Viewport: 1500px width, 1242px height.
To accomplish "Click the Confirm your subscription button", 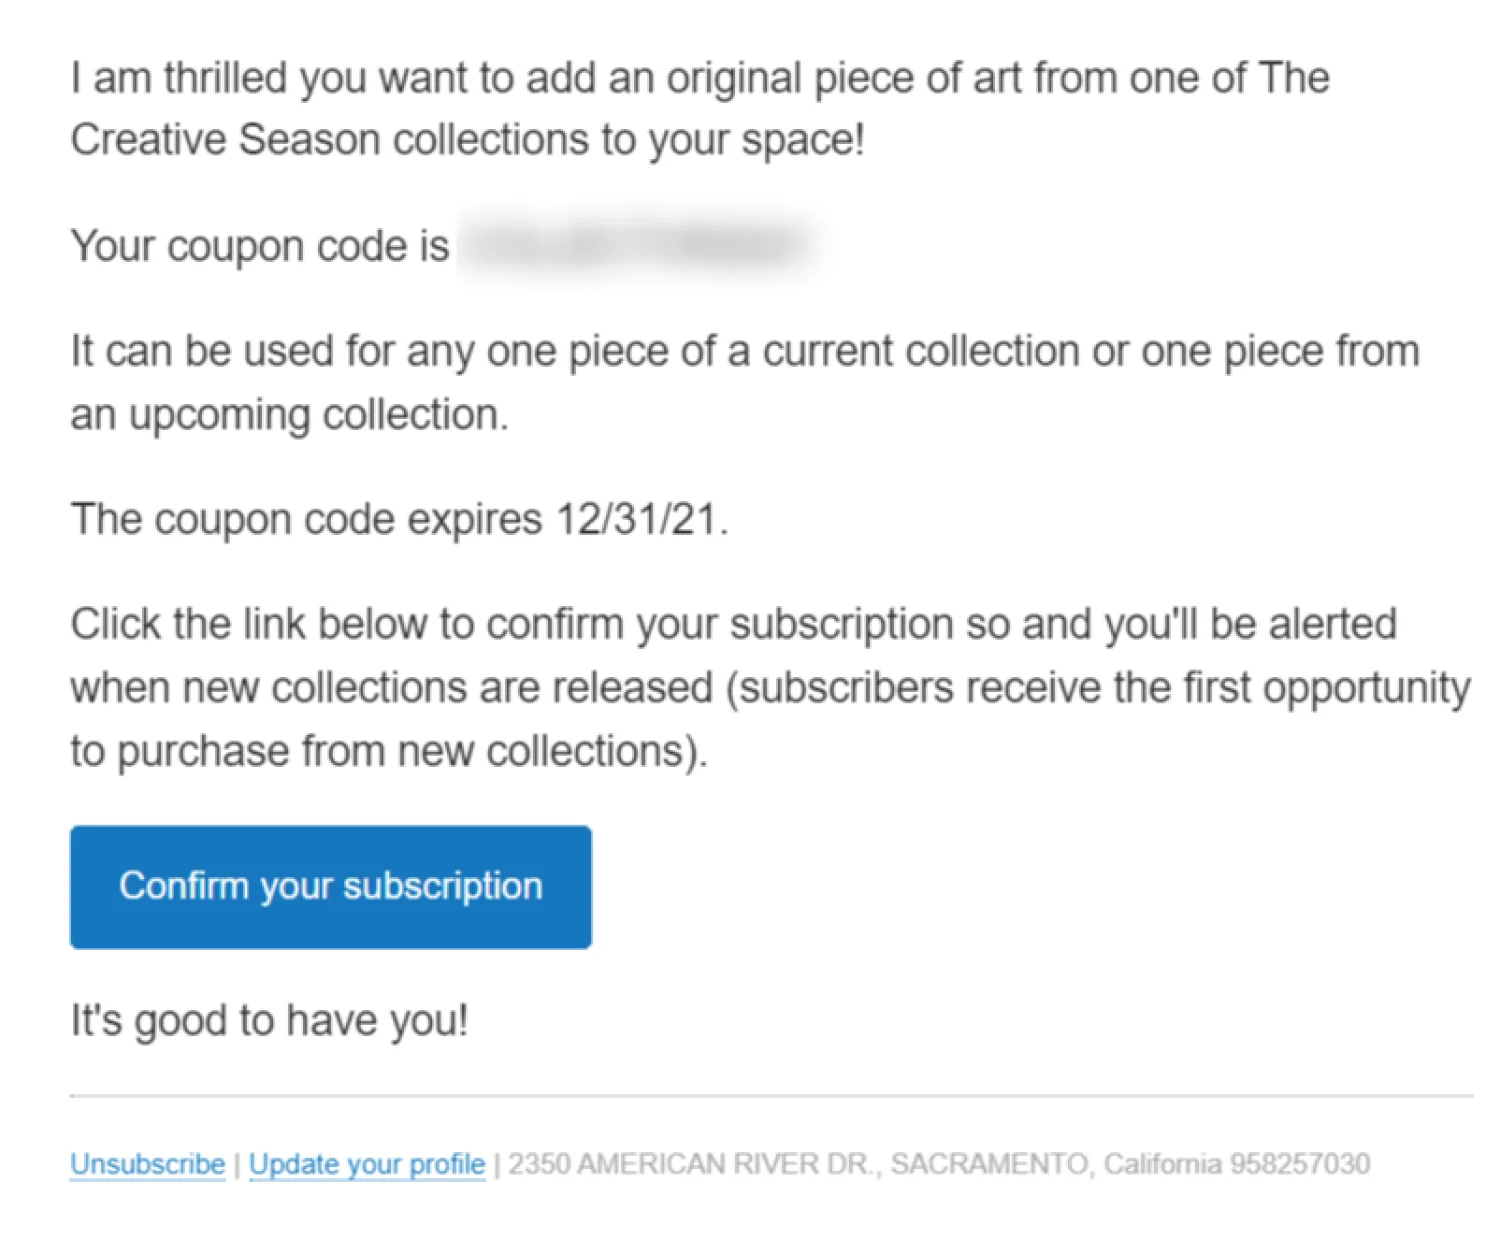I will tap(330, 887).
